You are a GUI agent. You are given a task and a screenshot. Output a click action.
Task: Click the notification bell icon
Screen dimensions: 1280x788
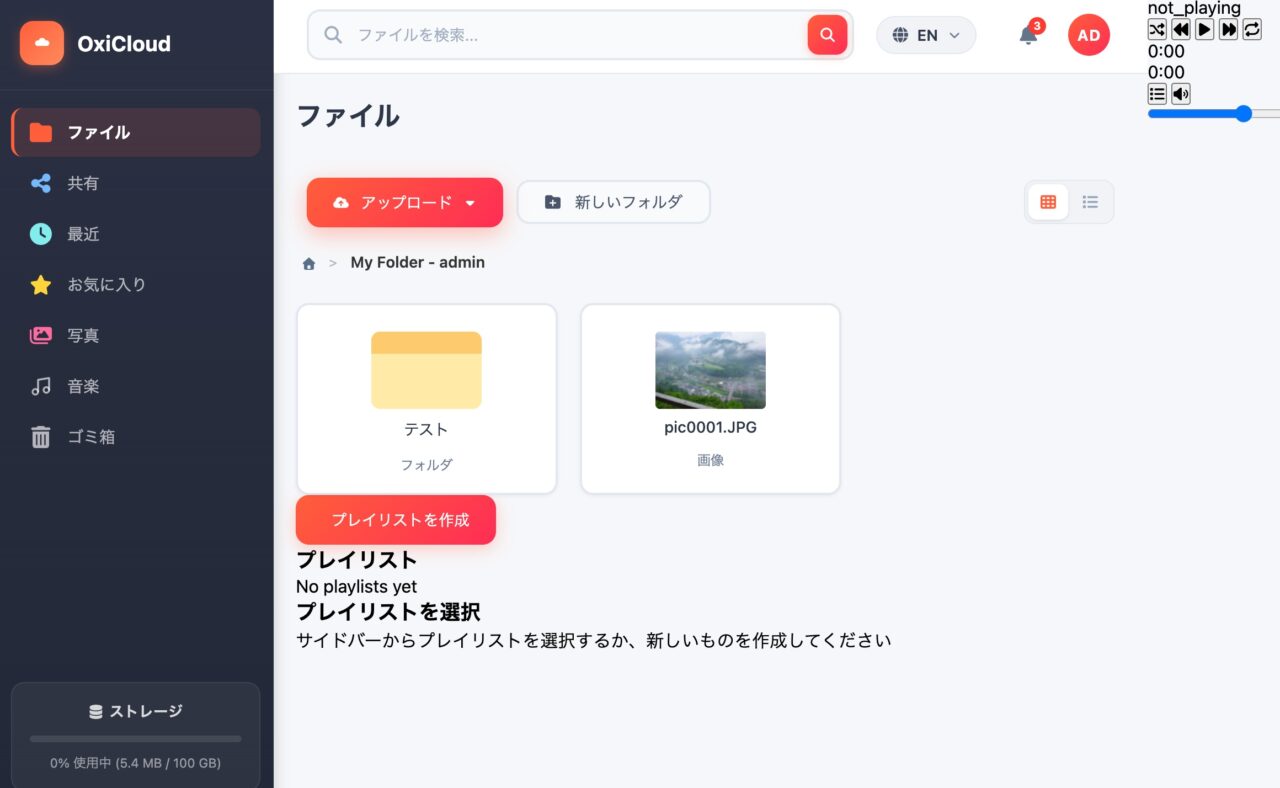pos(1028,36)
